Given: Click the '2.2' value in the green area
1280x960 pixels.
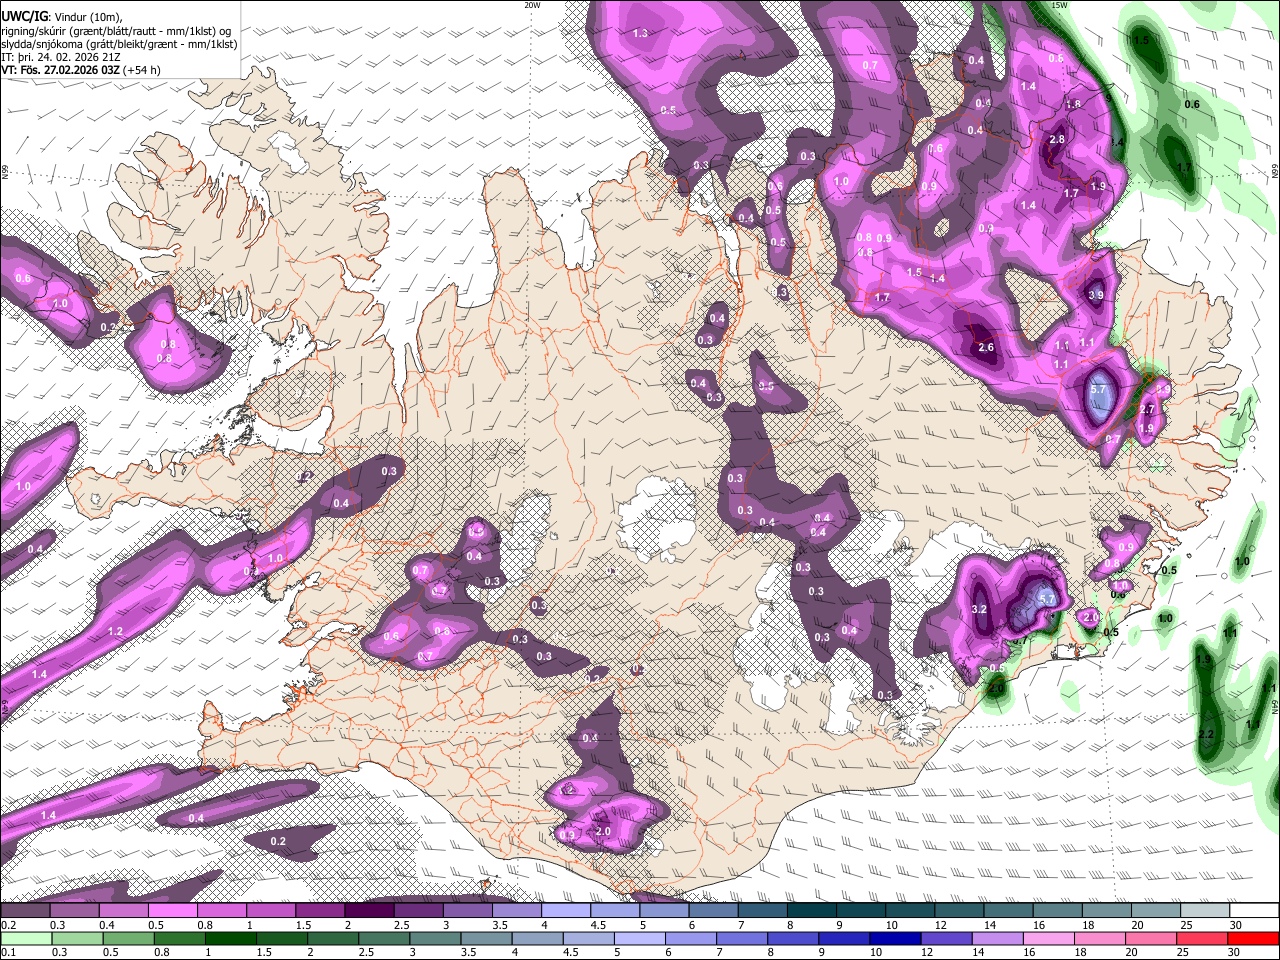Looking at the screenshot, I should 1206,735.
